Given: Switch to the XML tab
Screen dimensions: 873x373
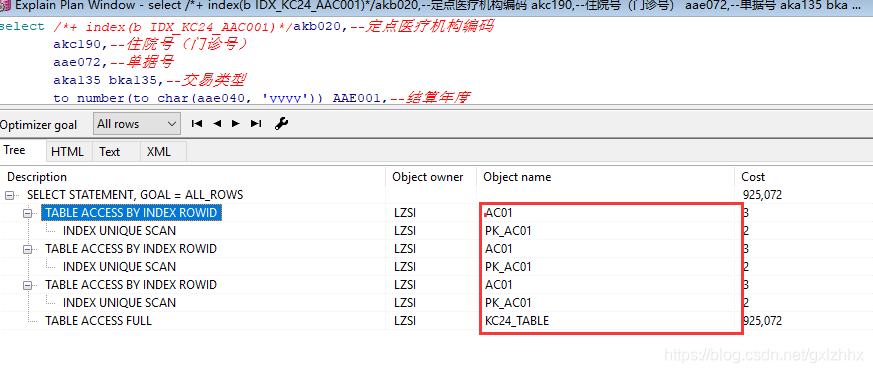Looking at the screenshot, I should tap(159, 151).
